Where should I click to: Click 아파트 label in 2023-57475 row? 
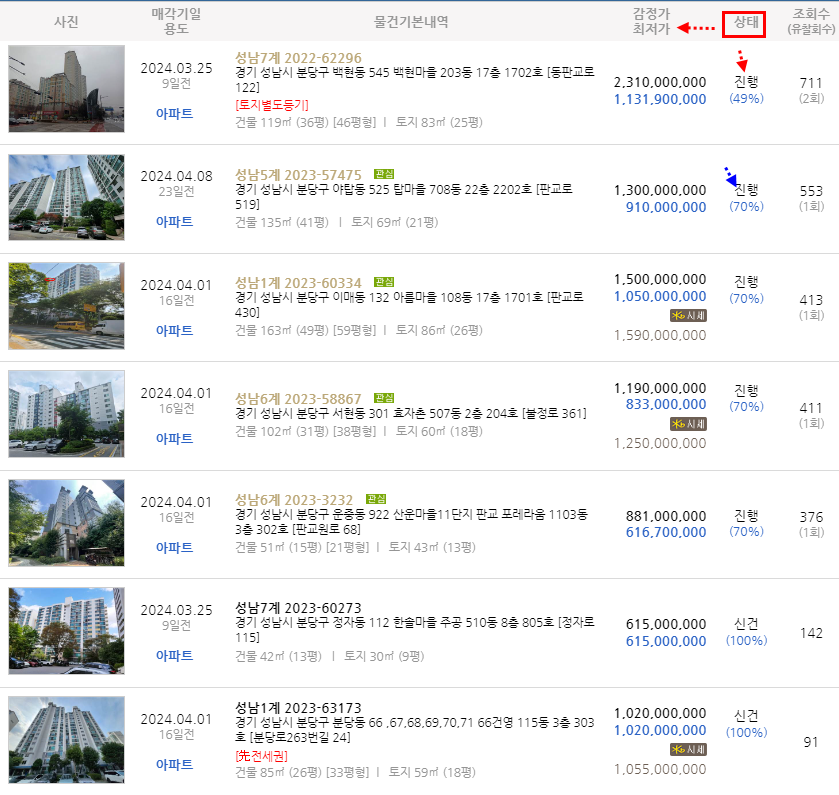pyautogui.click(x=174, y=221)
